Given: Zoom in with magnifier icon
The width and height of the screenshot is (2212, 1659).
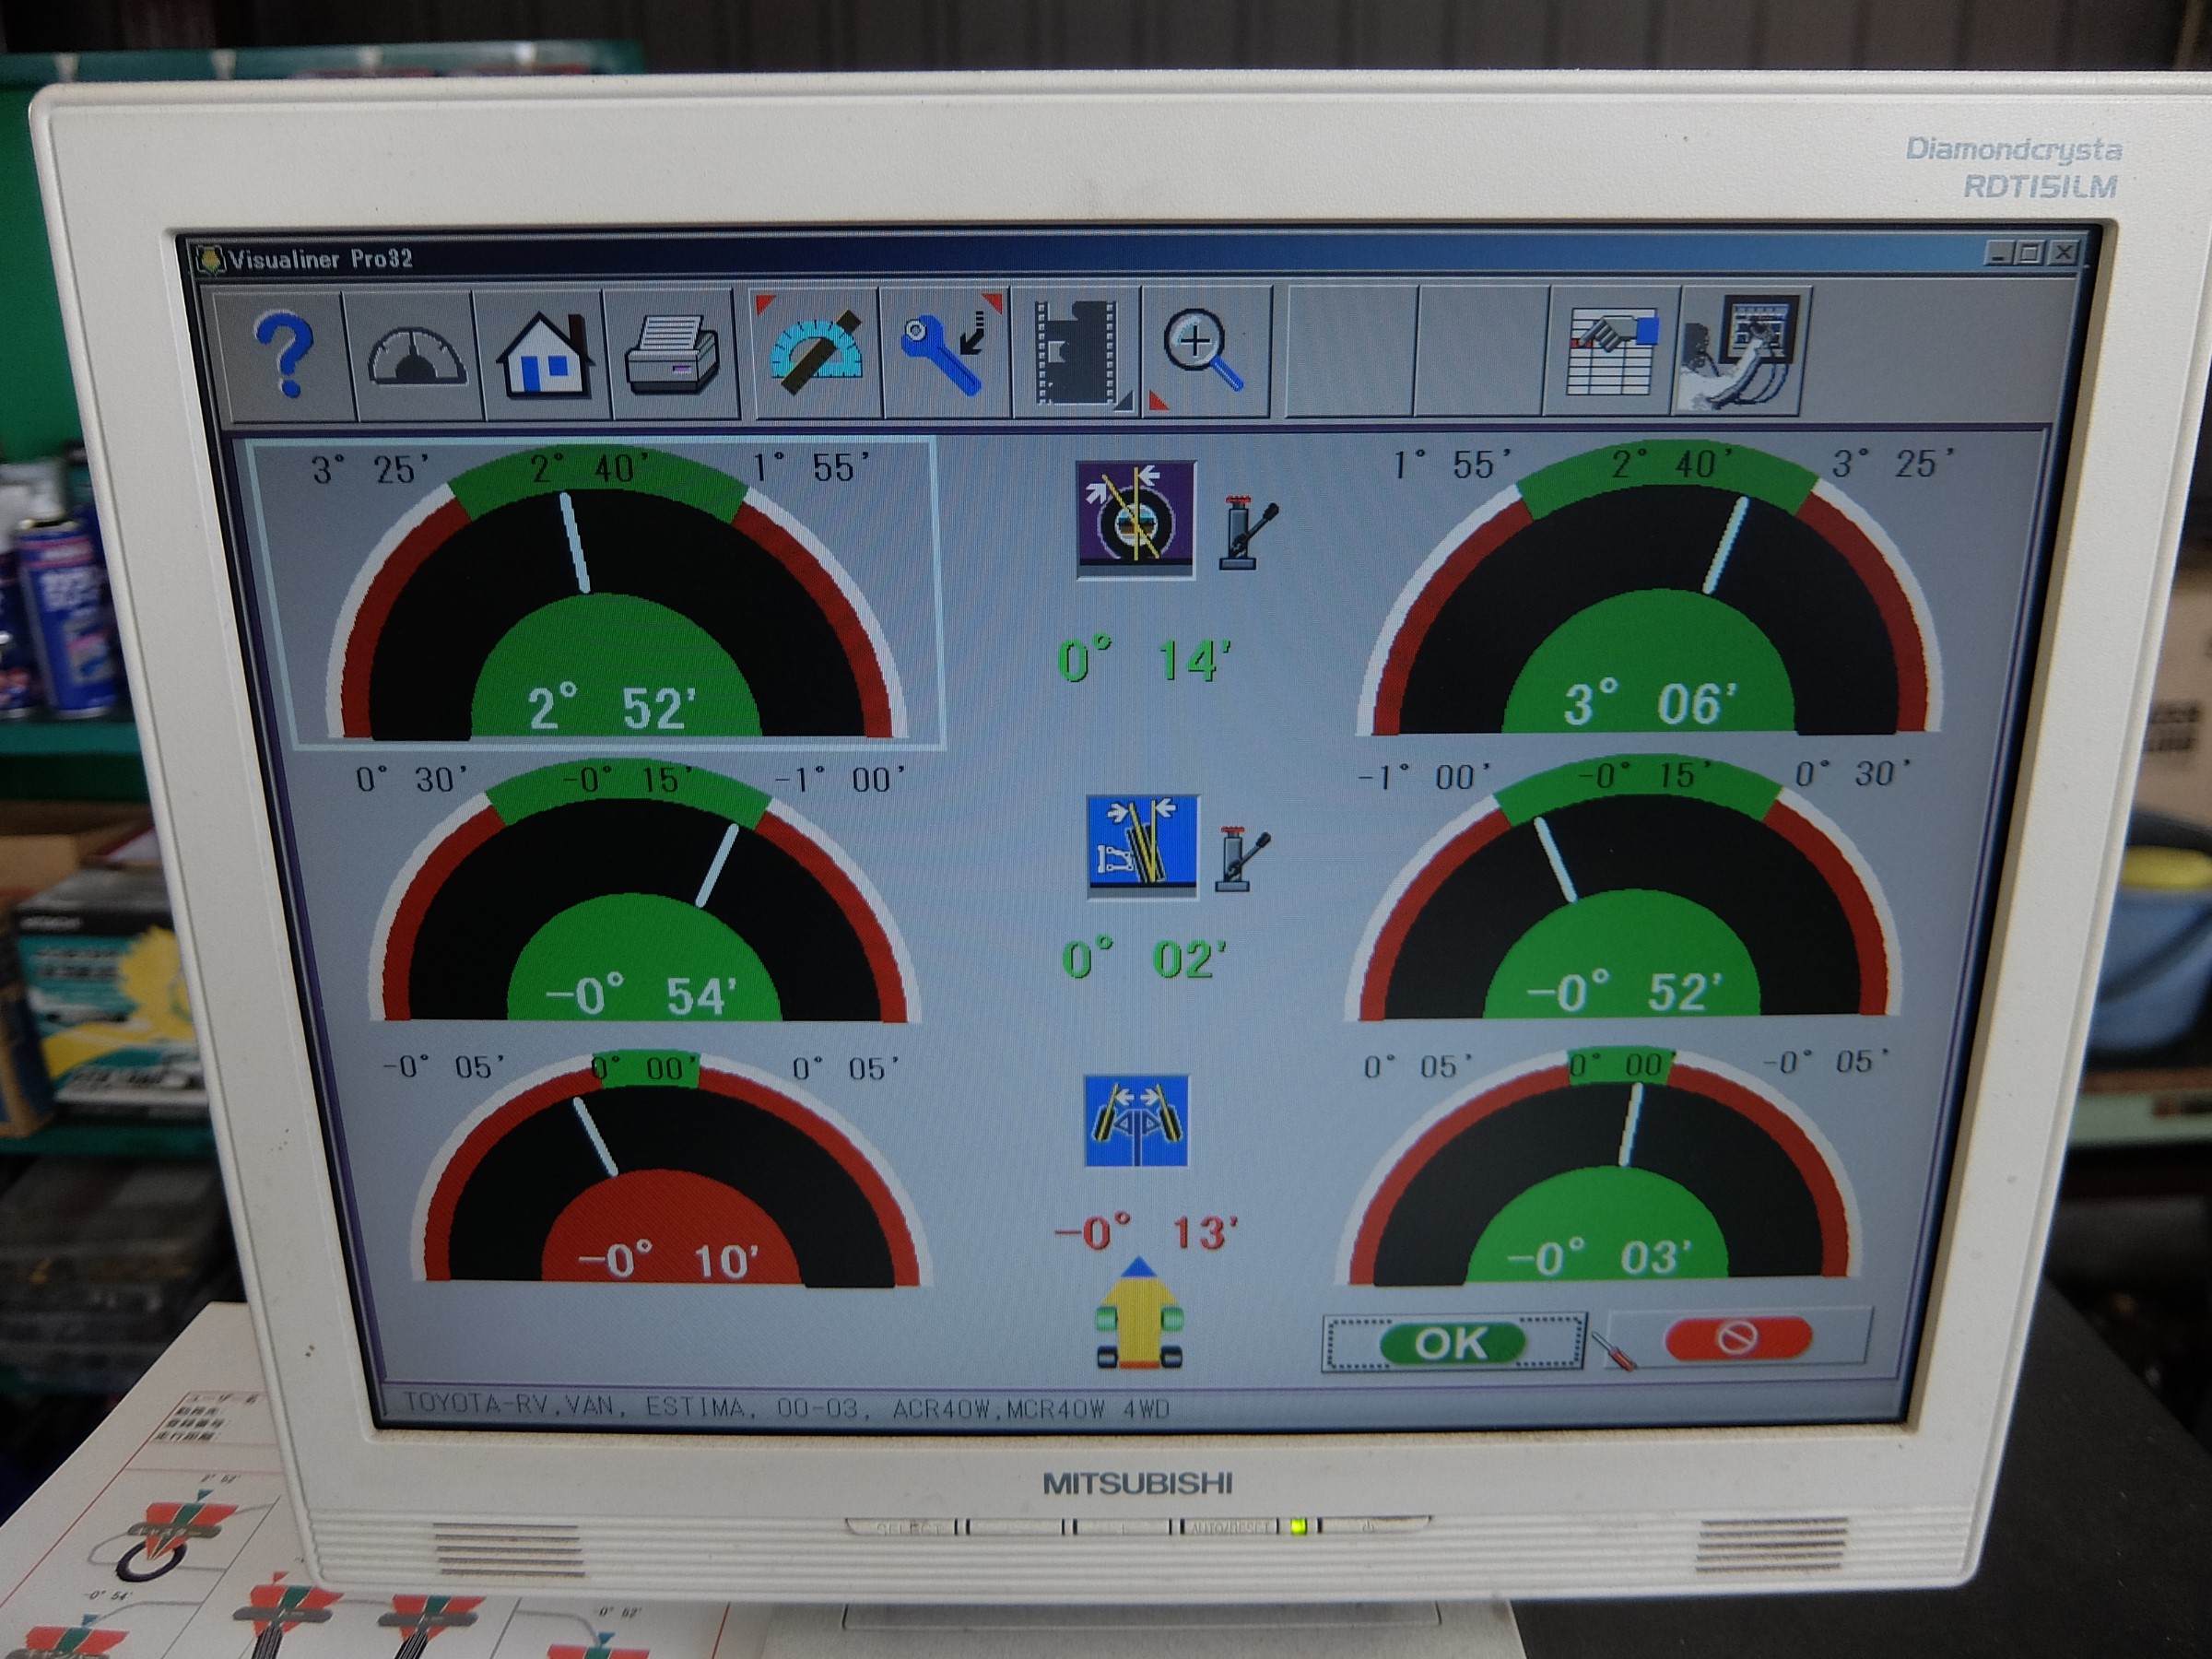Looking at the screenshot, I should pyautogui.click(x=1205, y=351).
